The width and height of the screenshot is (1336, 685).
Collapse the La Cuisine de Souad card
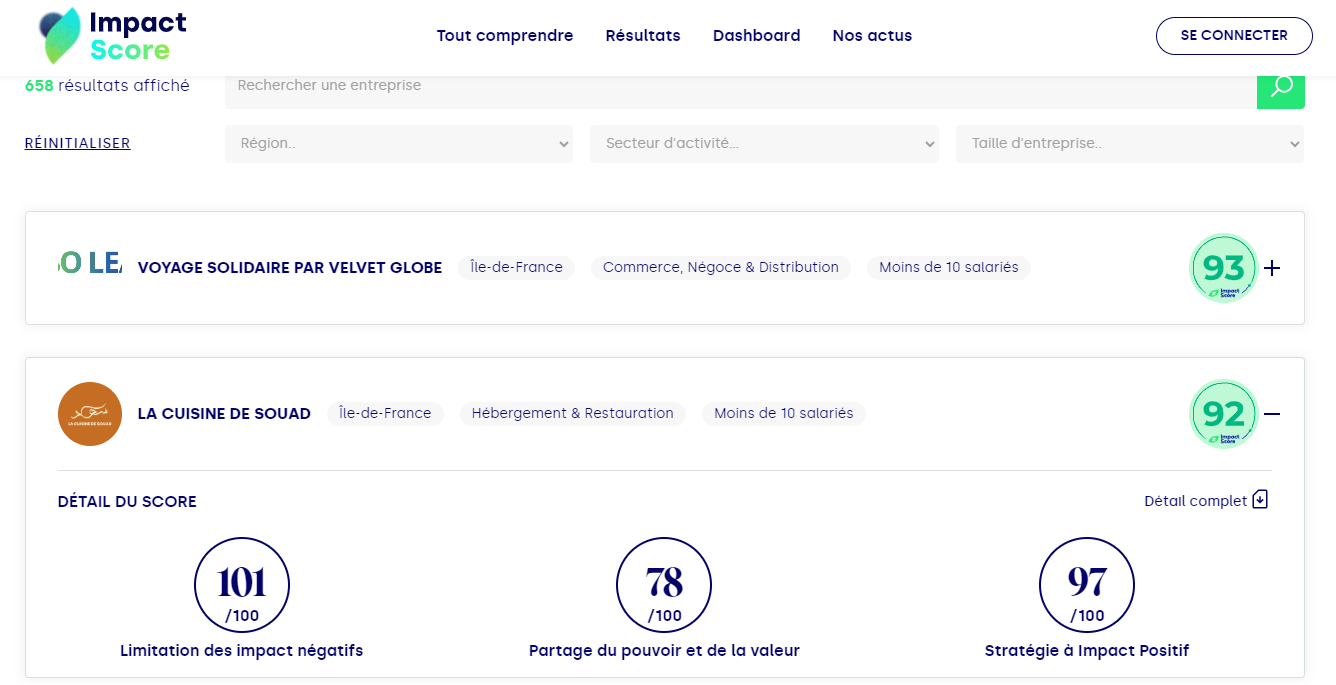click(1272, 414)
